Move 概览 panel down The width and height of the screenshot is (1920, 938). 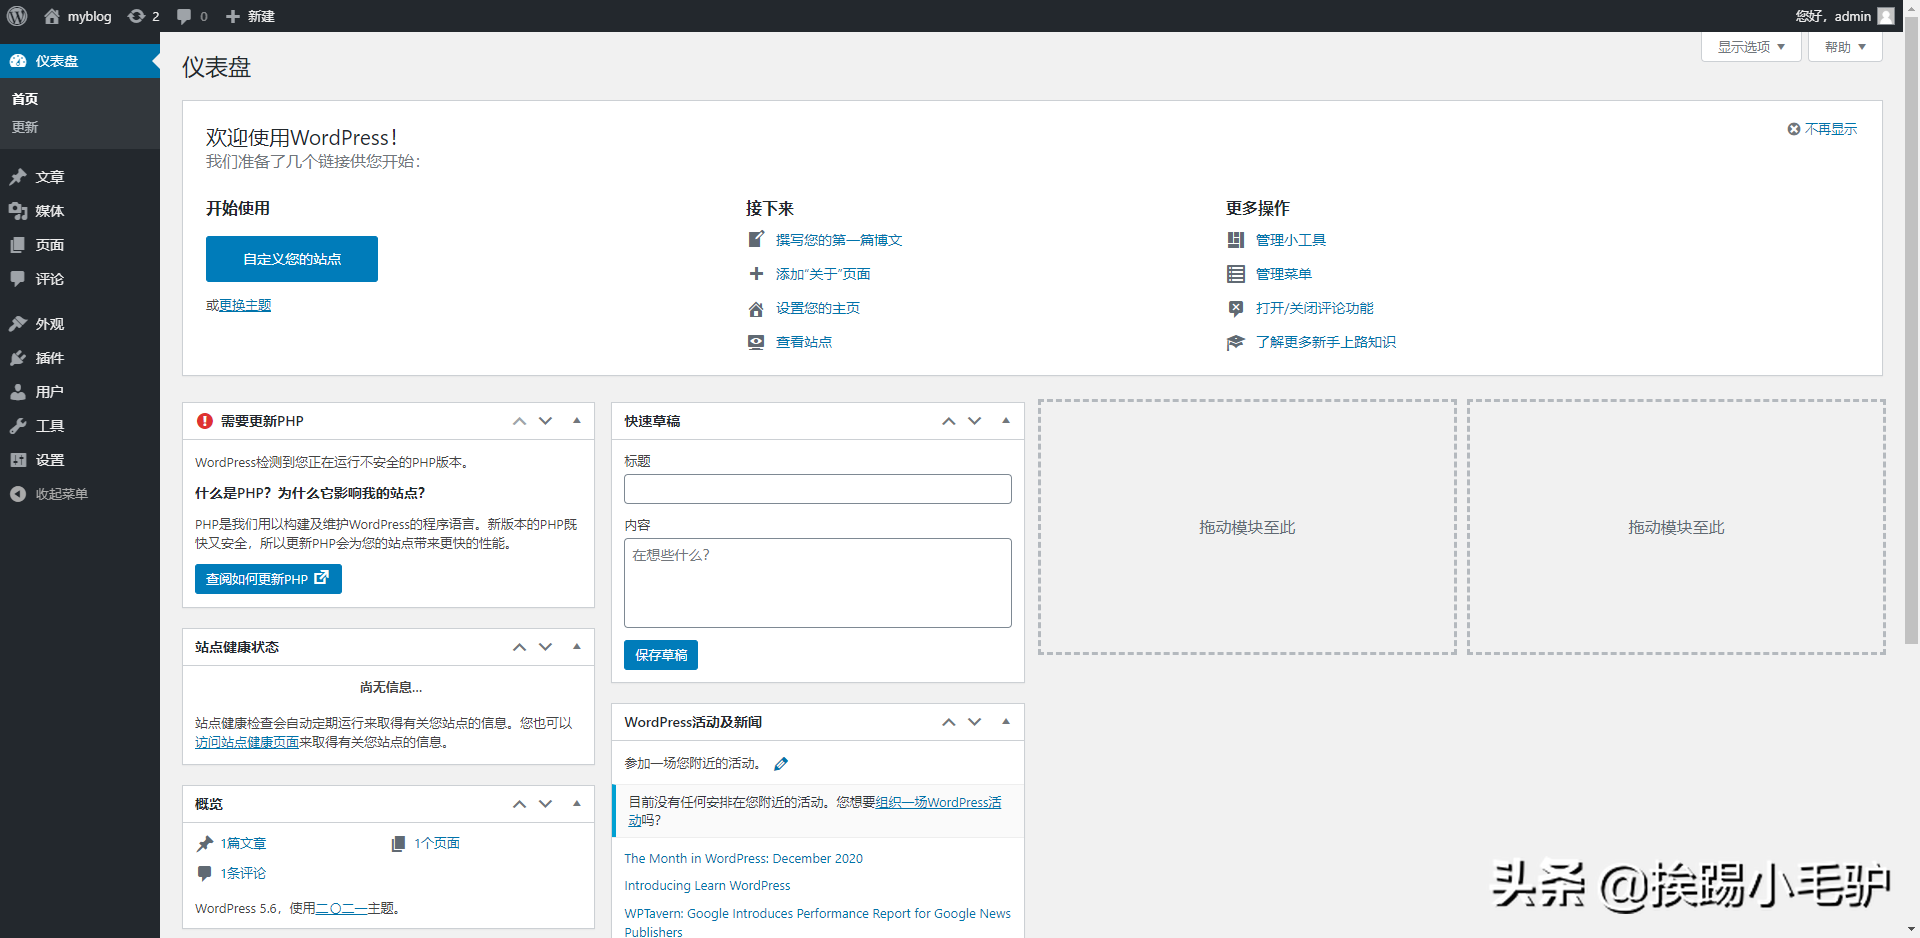click(546, 804)
